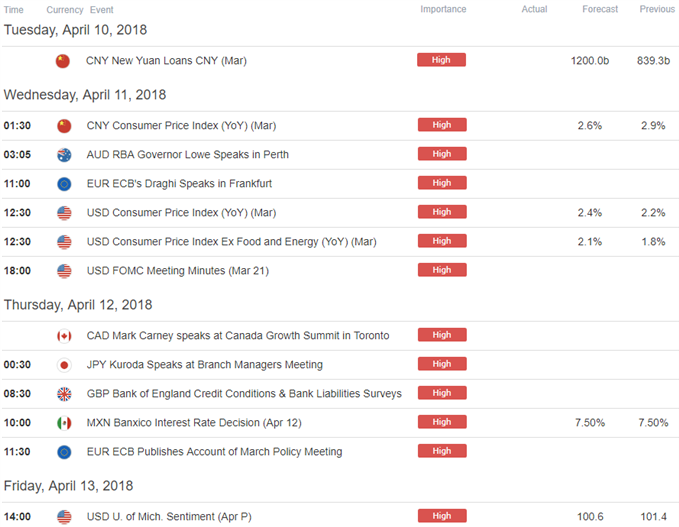Select the Importance column header
Screen dimensions: 679x527
click(443, 9)
